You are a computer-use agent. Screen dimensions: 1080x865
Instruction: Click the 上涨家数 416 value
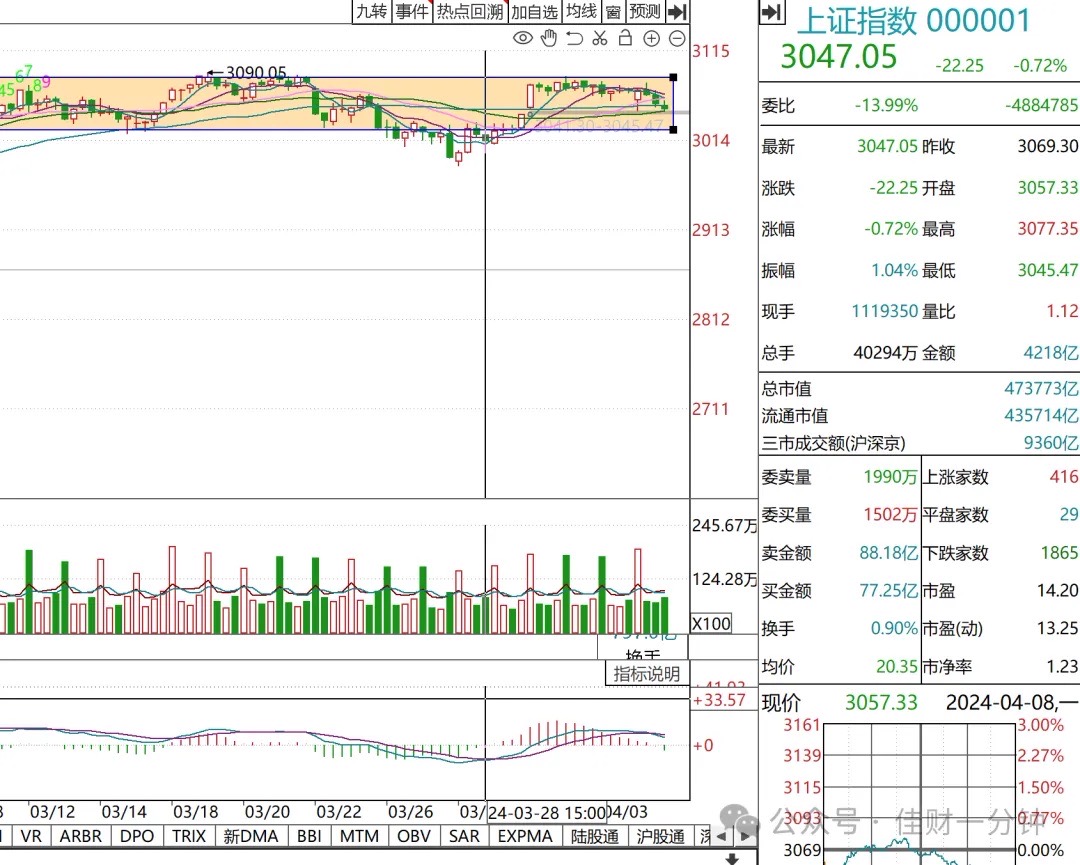(x=1064, y=477)
